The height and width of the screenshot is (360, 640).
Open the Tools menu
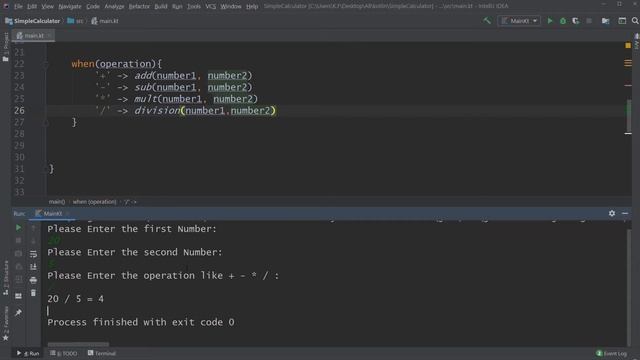(x=194, y=7)
